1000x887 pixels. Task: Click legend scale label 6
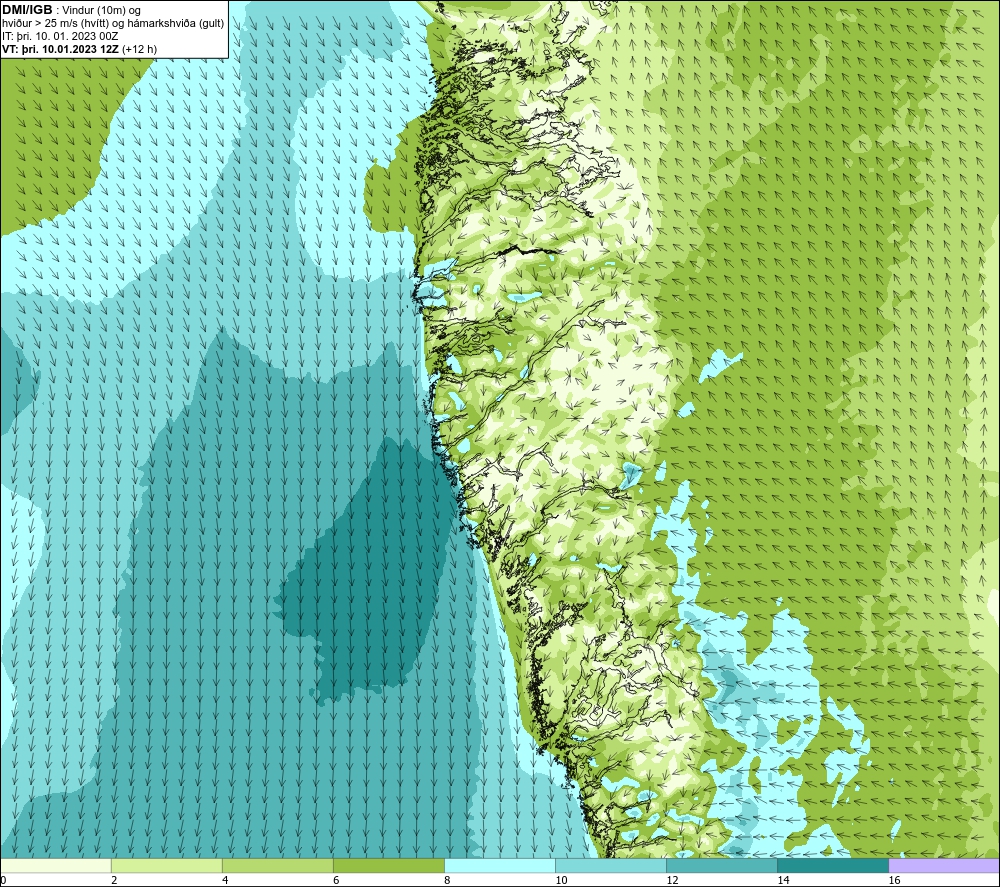(x=336, y=881)
